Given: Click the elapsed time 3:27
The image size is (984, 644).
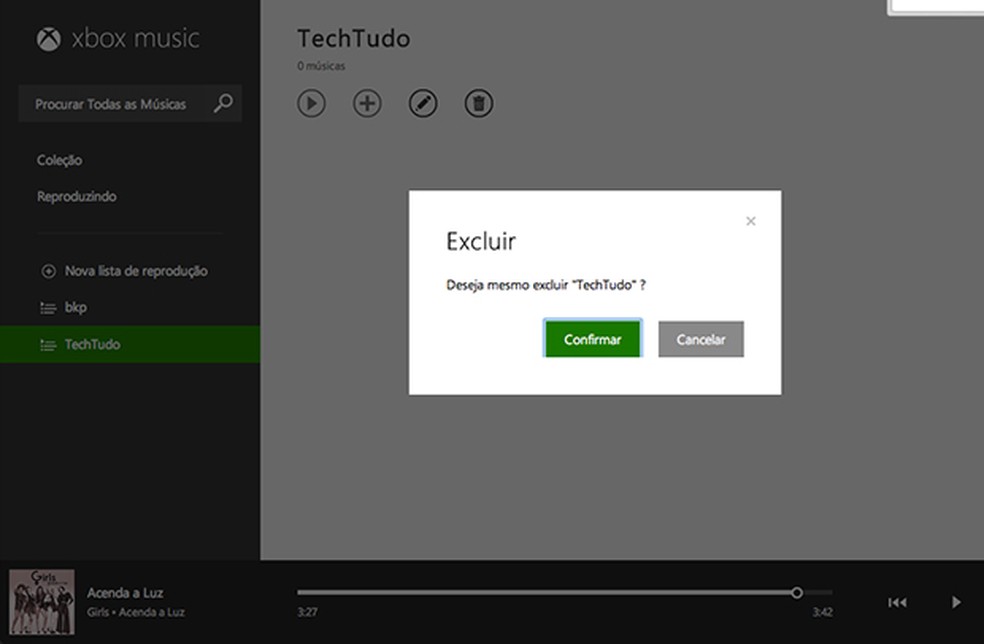Looking at the screenshot, I should (307, 612).
